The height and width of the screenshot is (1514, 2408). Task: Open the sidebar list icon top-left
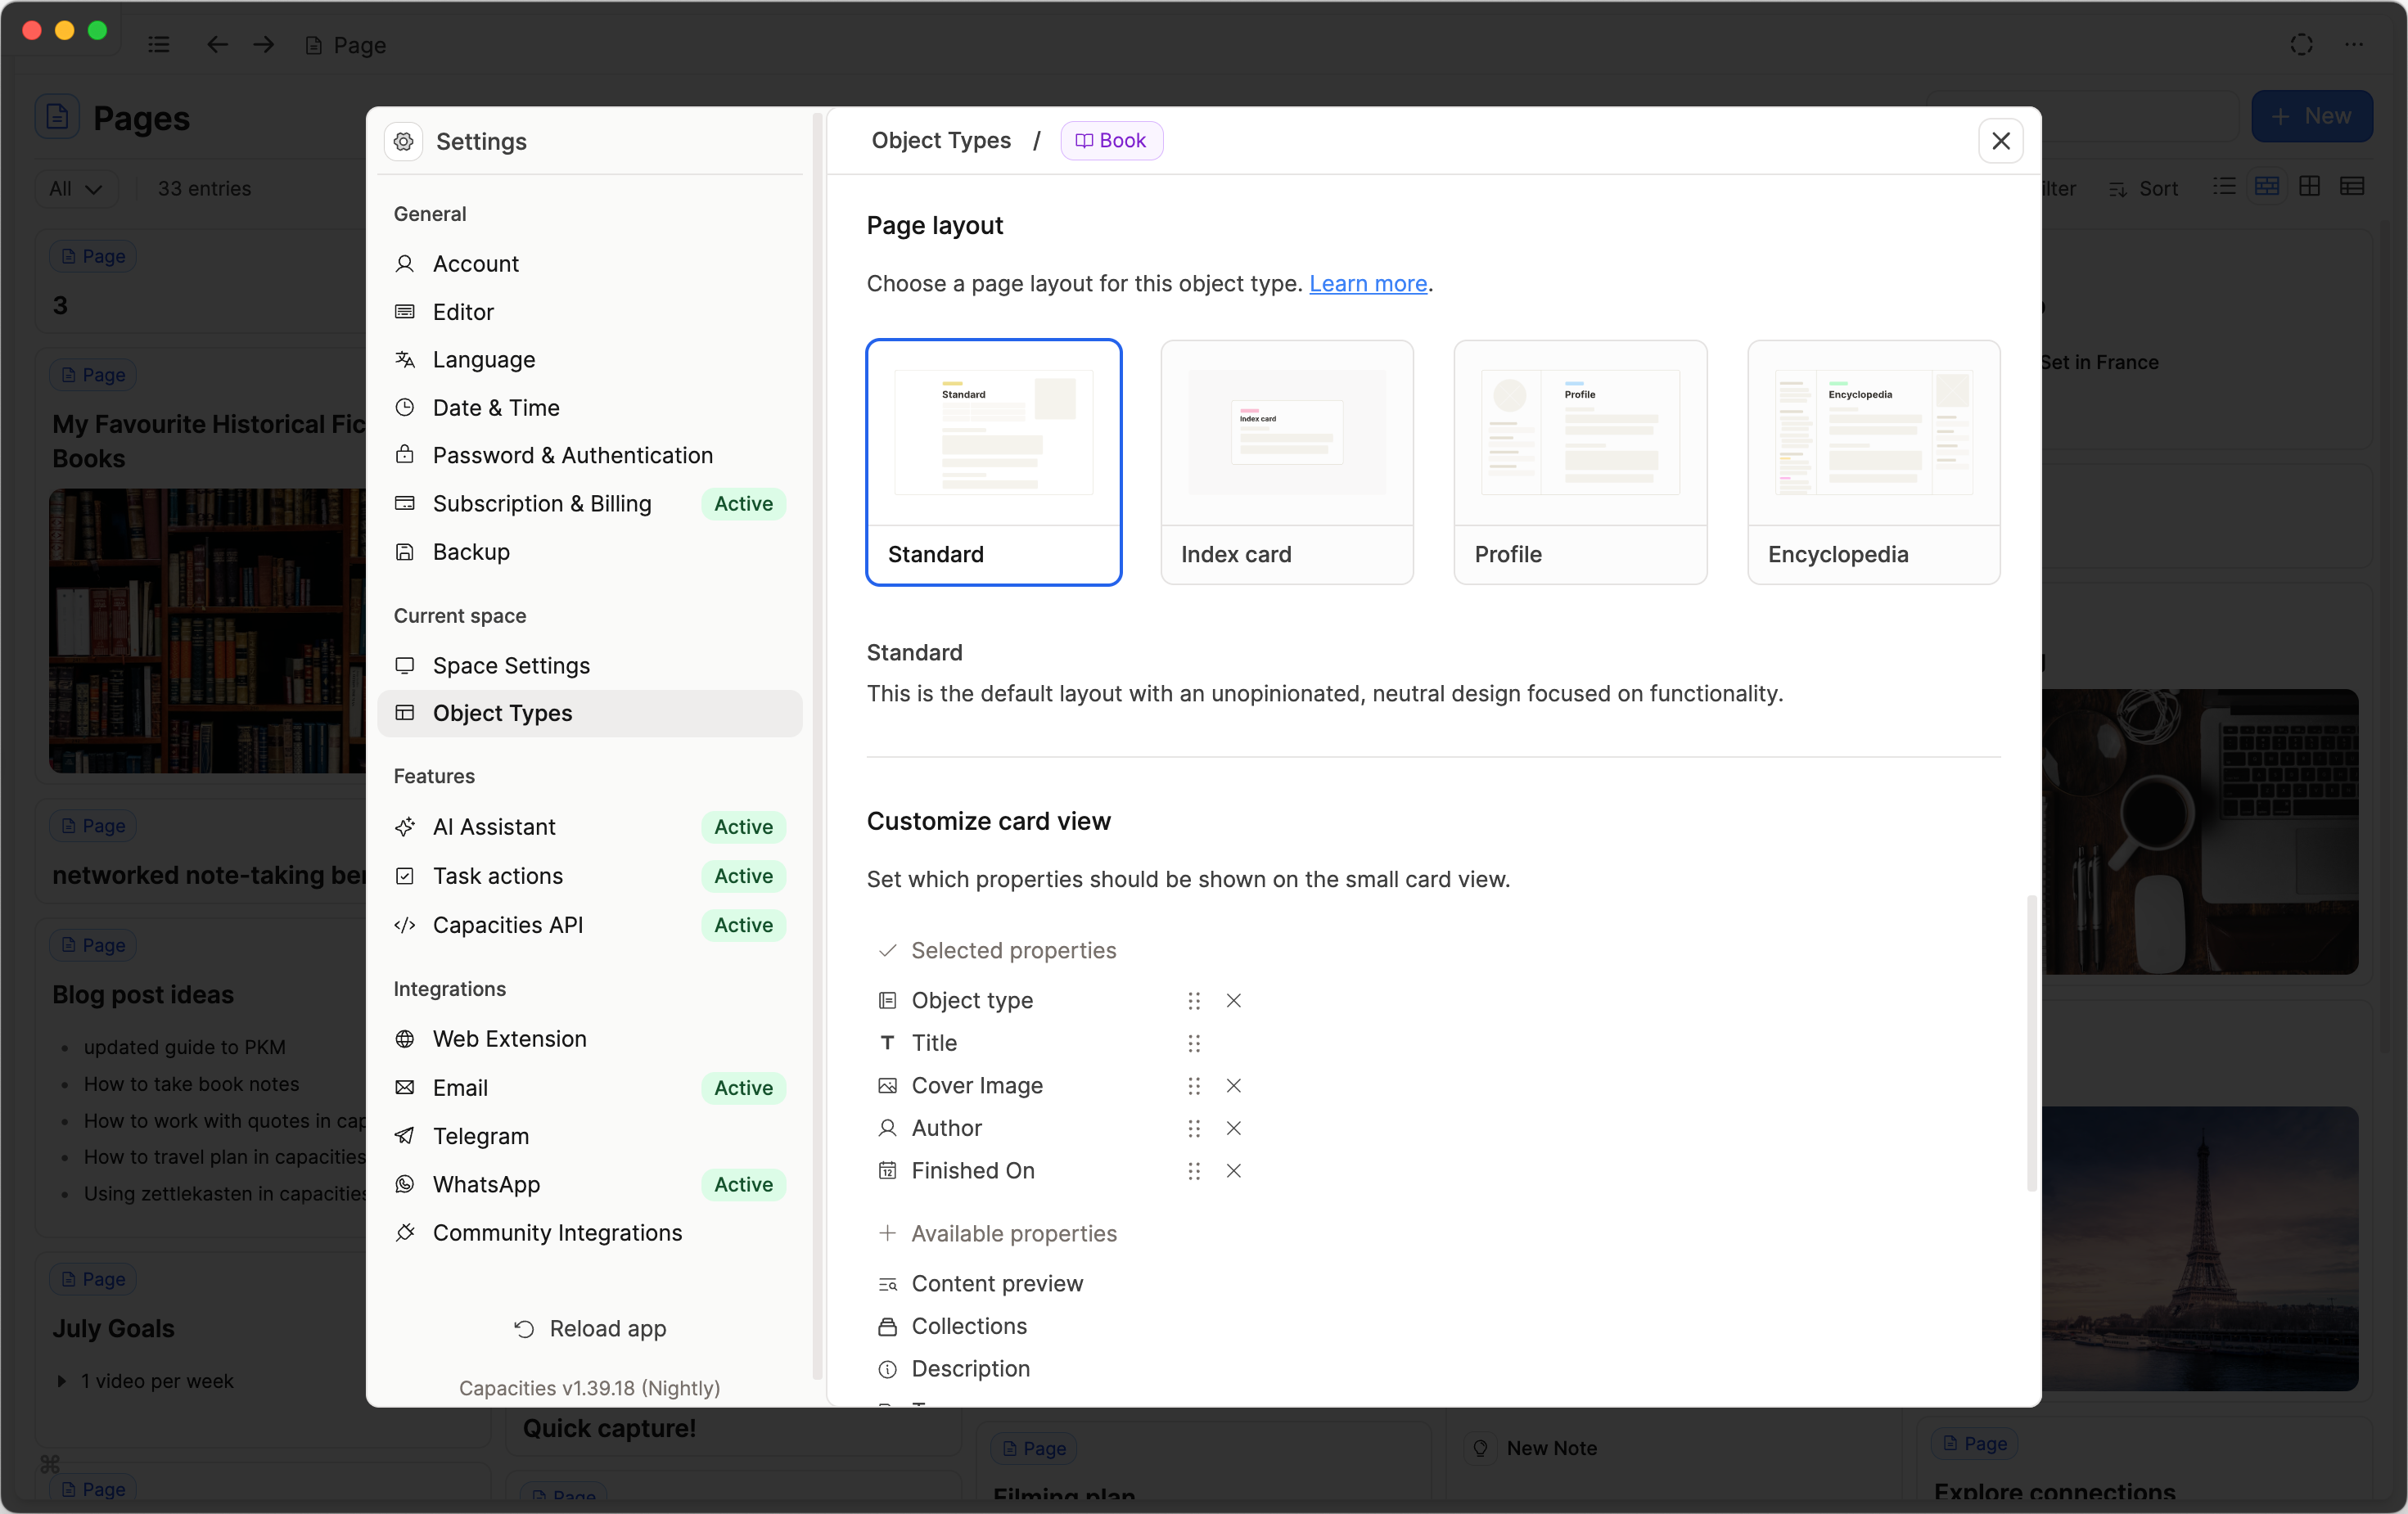click(x=157, y=45)
